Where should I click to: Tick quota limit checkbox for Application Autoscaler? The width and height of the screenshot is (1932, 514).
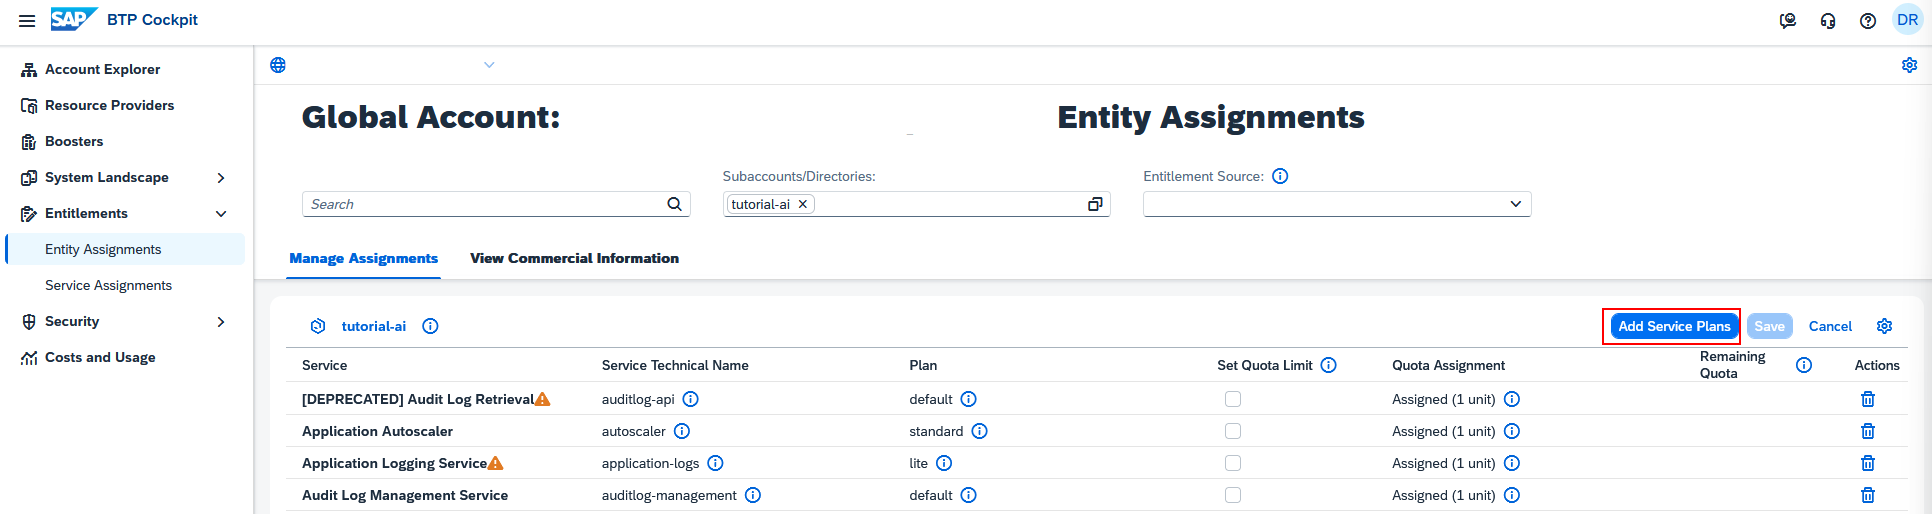tap(1233, 431)
